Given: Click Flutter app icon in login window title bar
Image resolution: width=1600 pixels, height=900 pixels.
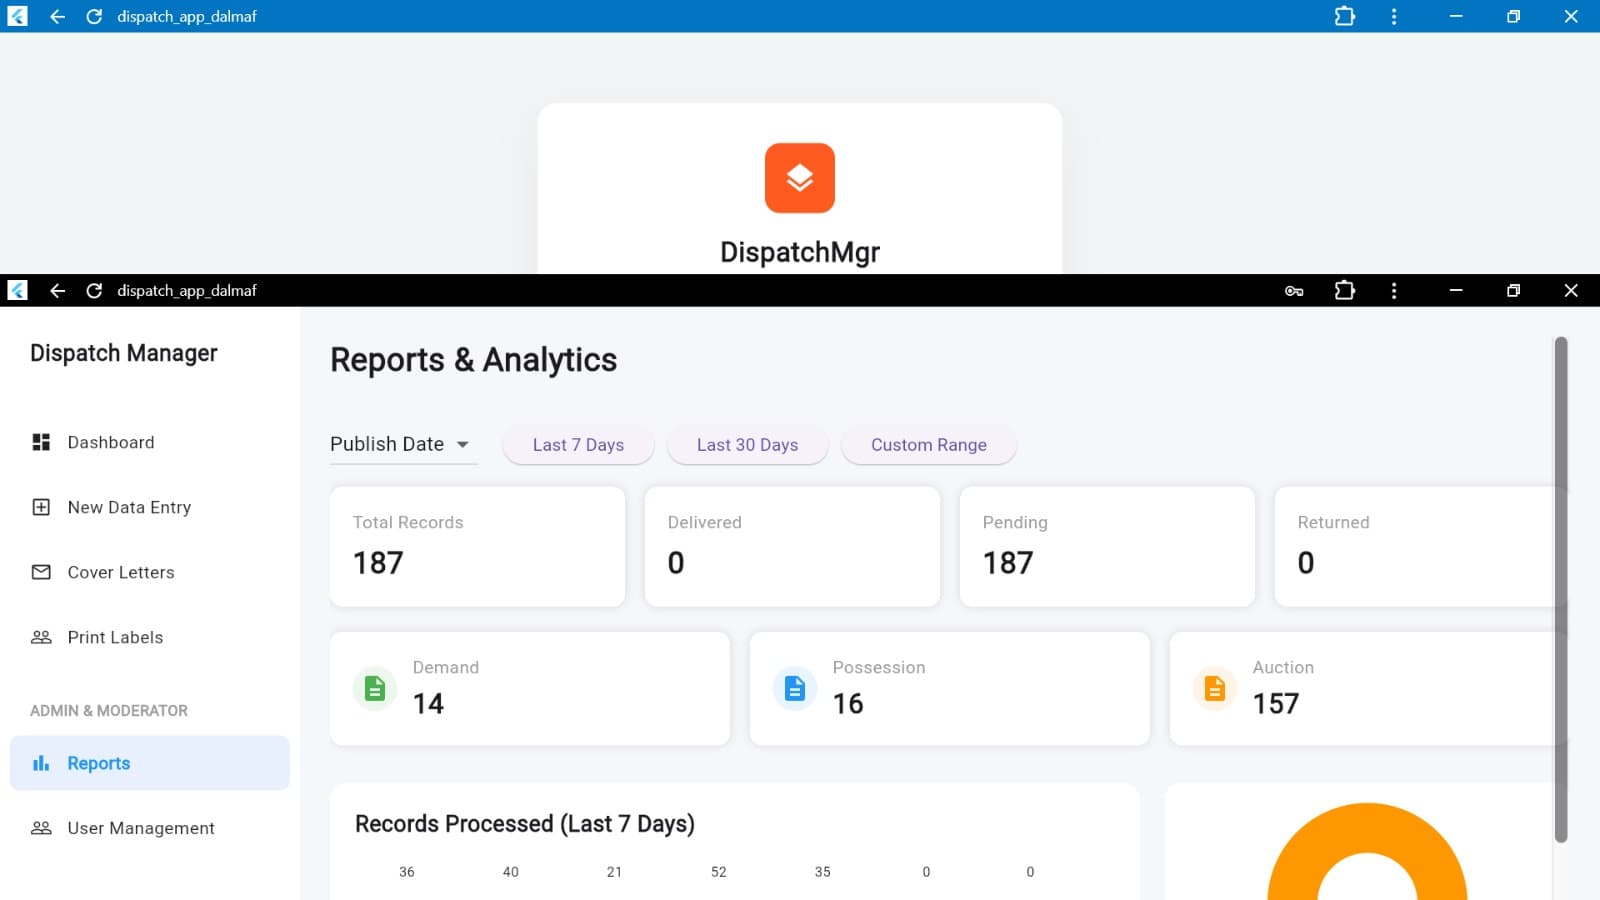Looking at the screenshot, I should pyautogui.click(x=17, y=16).
